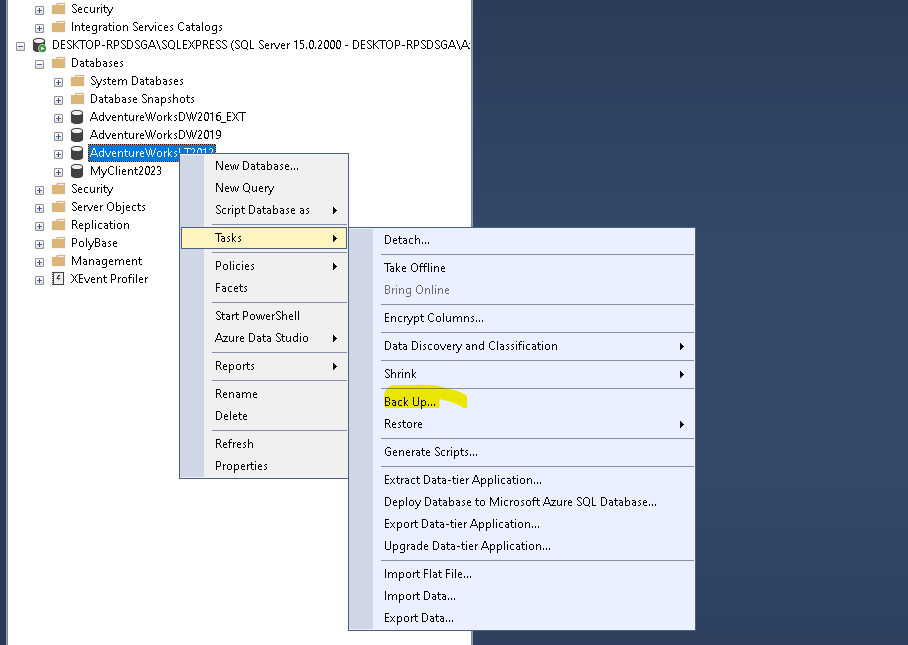This screenshot has width=908, height=645.
Task: Select the XEvent Profiler label
Action: pos(109,278)
